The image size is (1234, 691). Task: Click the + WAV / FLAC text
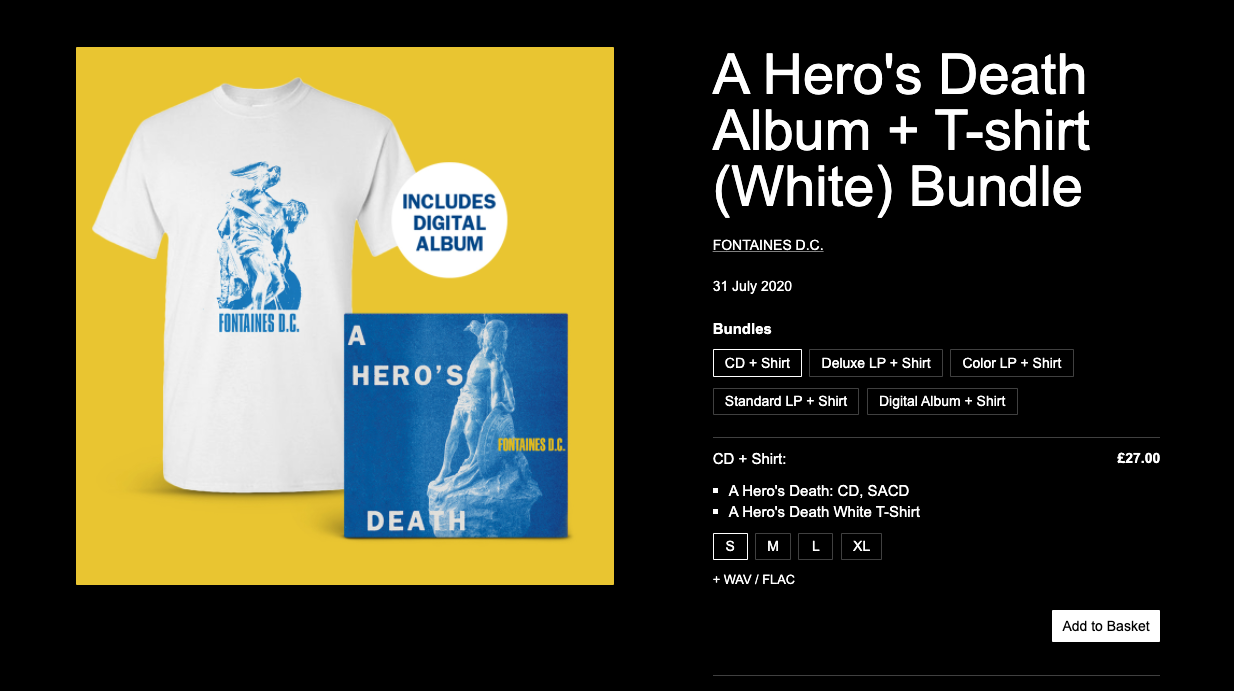(x=754, y=579)
